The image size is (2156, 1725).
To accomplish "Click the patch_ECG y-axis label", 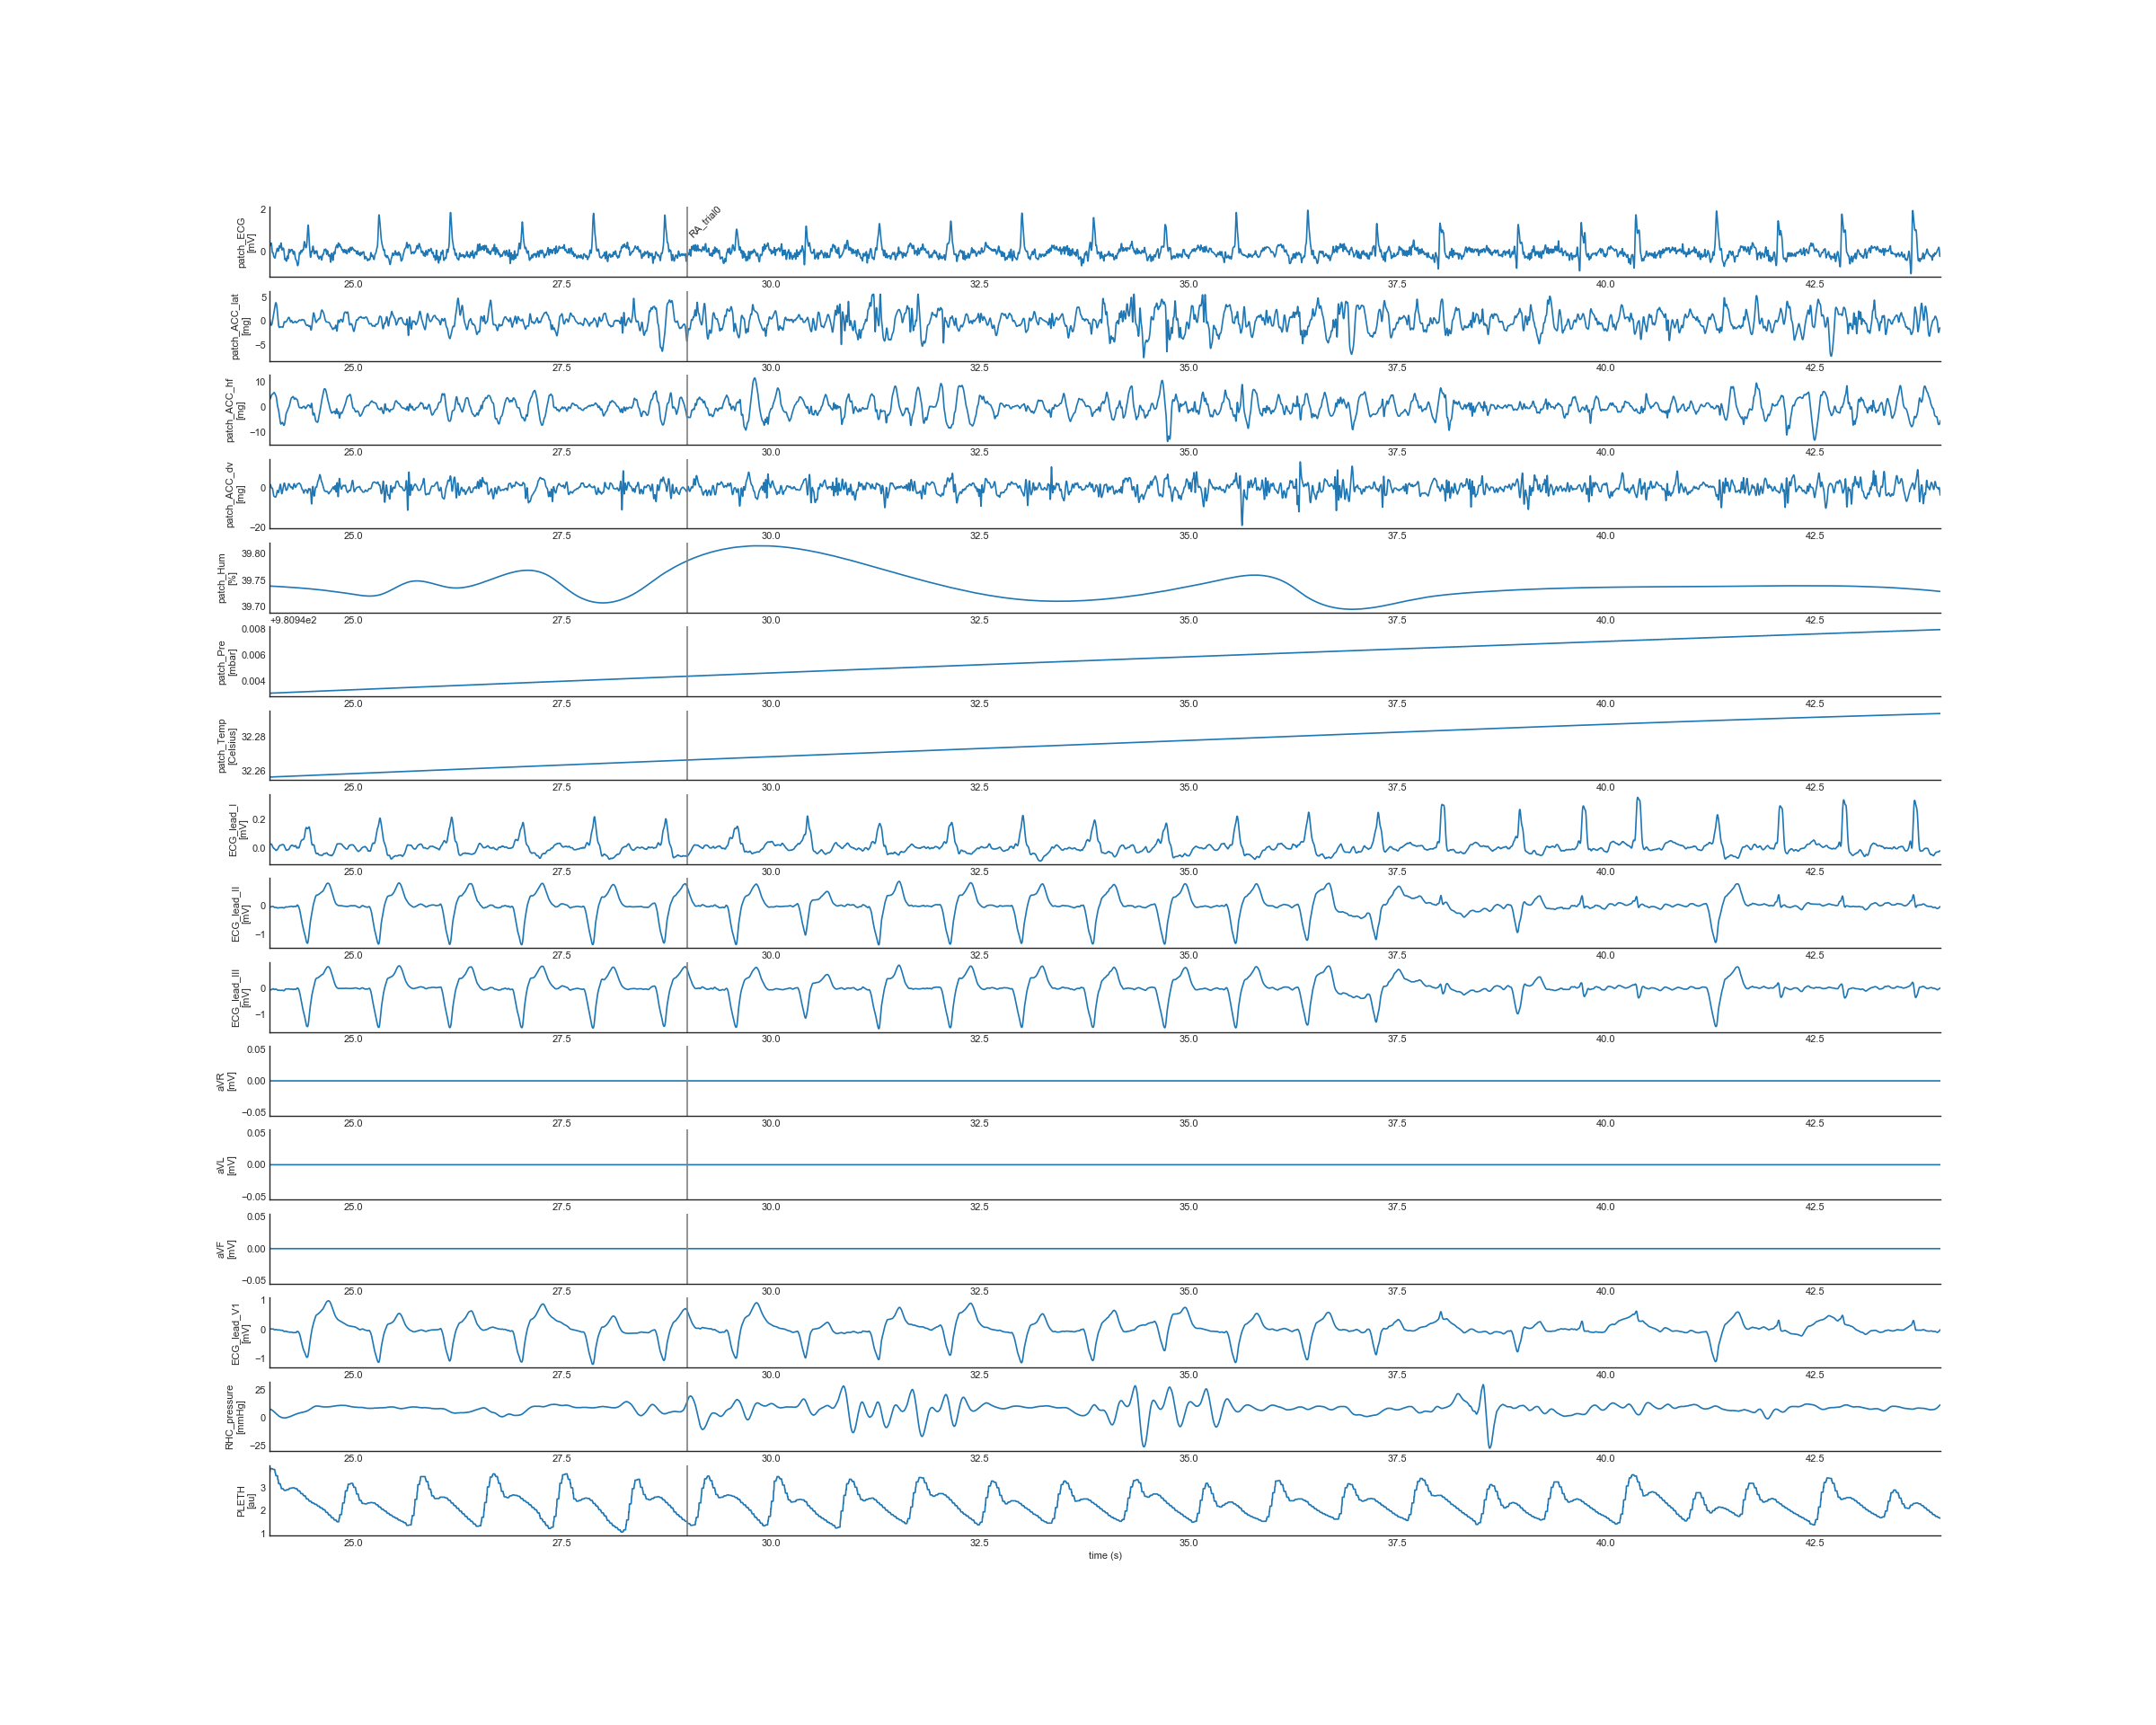I will pos(245,243).
